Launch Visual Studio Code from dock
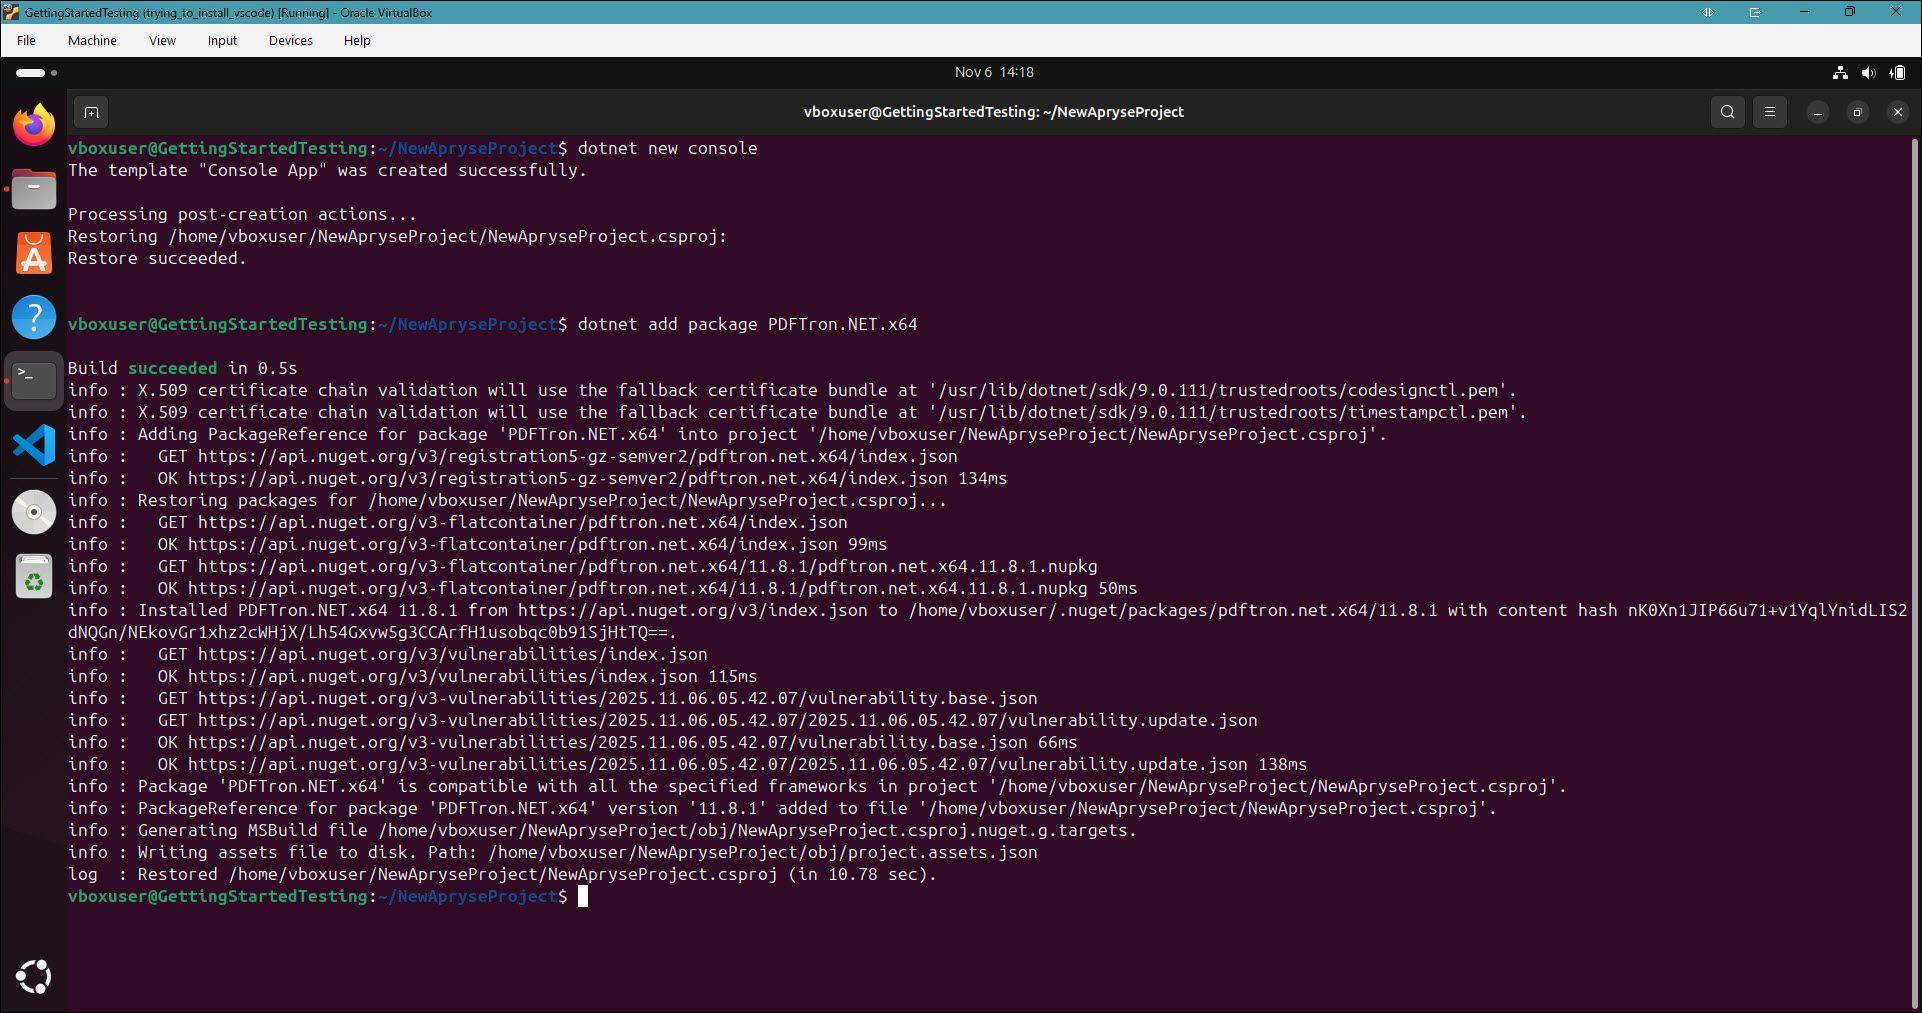 coord(34,445)
